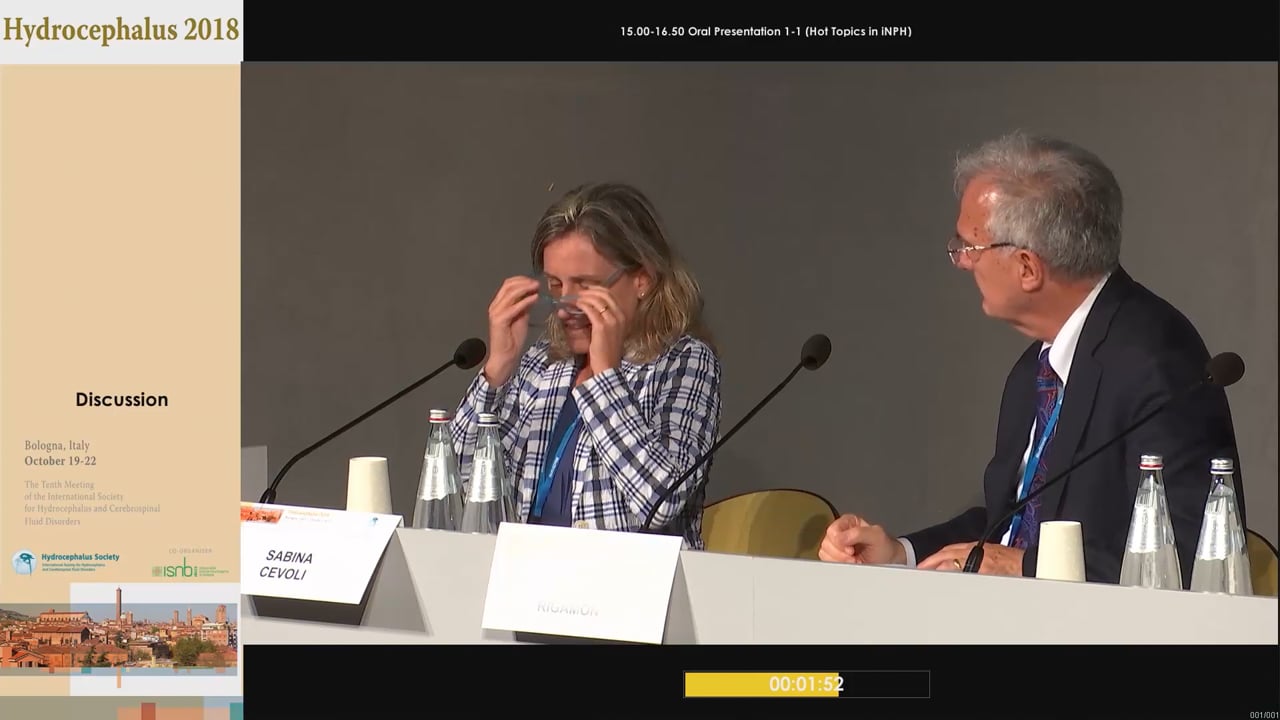Screen dimensions: 1280x720
Task: Click the 'October 19-22' date text
Action: 61,461
